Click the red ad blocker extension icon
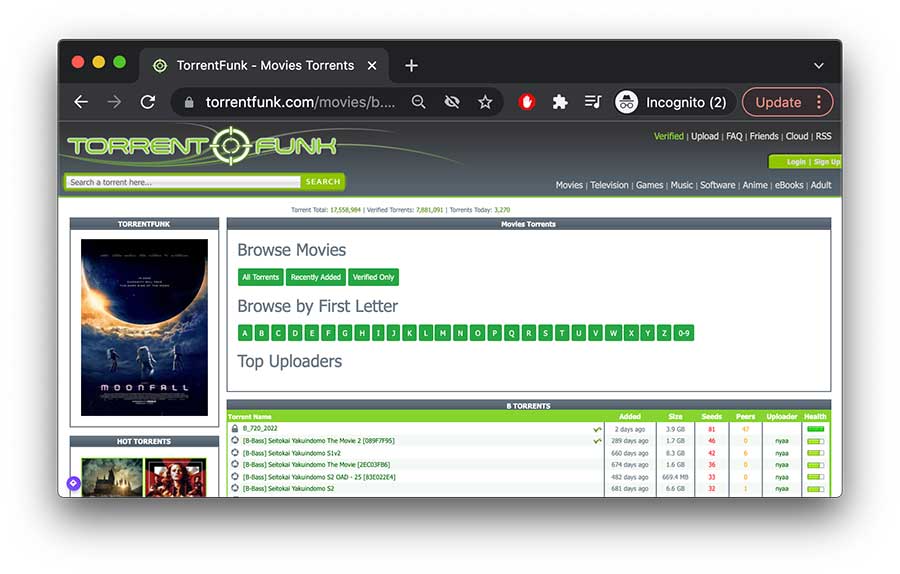The height and width of the screenshot is (574, 900). [x=527, y=102]
